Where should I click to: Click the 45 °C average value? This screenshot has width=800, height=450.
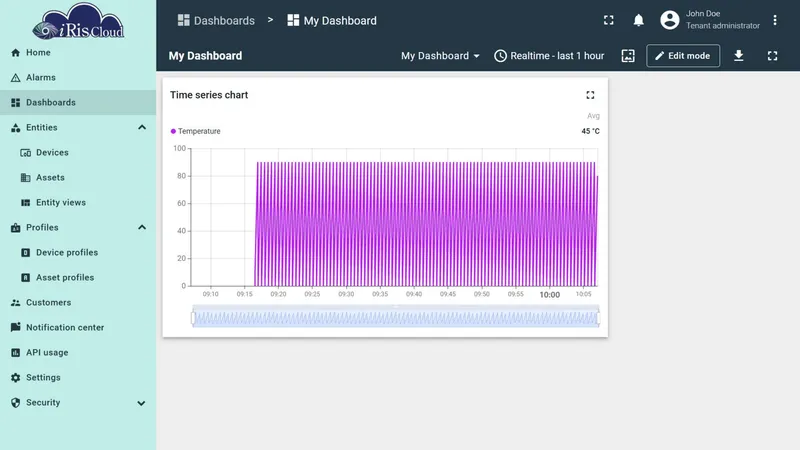pyautogui.click(x=590, y=131)
